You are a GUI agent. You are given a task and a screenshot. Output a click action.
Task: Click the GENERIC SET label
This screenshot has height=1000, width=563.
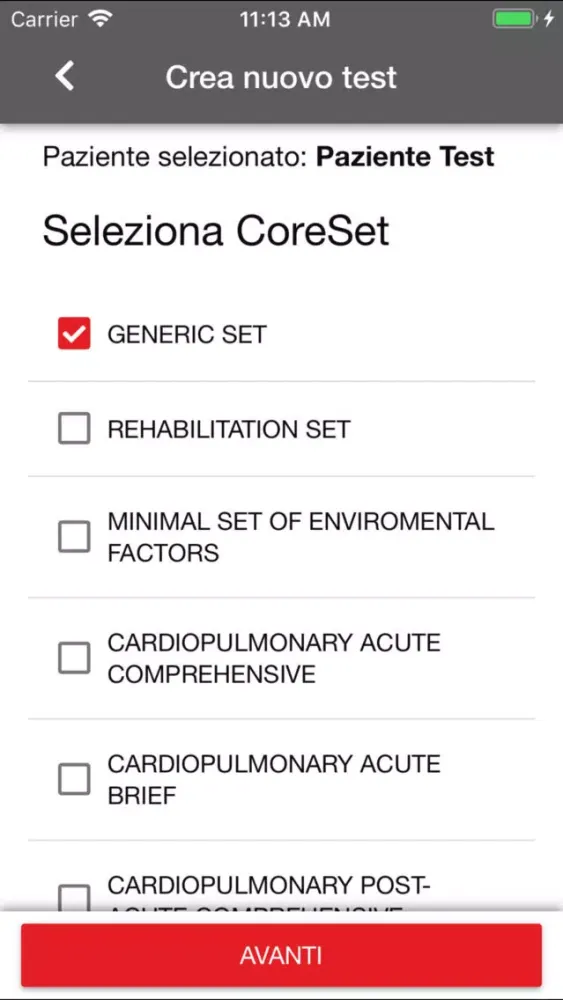click(187, 334)
